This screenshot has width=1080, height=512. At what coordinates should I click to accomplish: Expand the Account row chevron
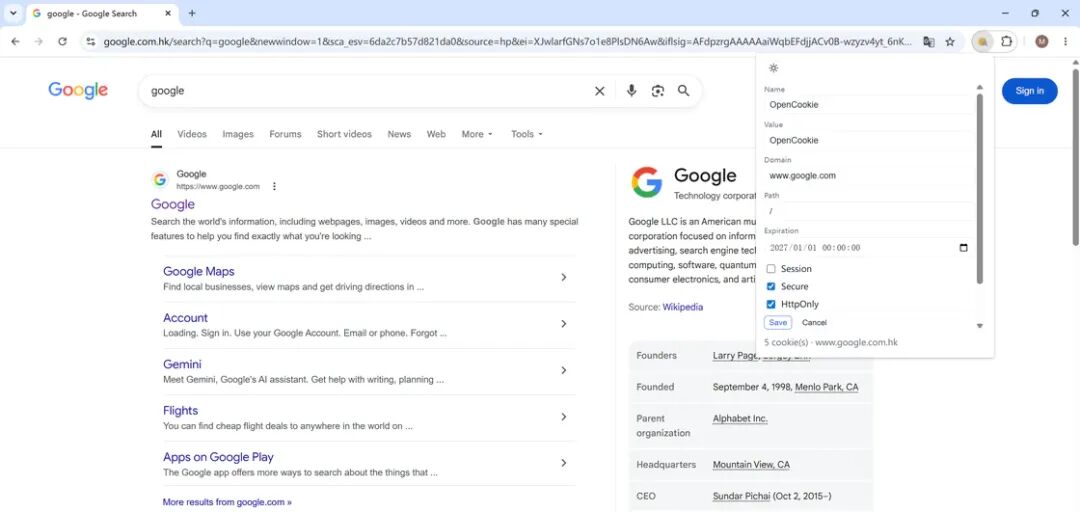(563, 324)
